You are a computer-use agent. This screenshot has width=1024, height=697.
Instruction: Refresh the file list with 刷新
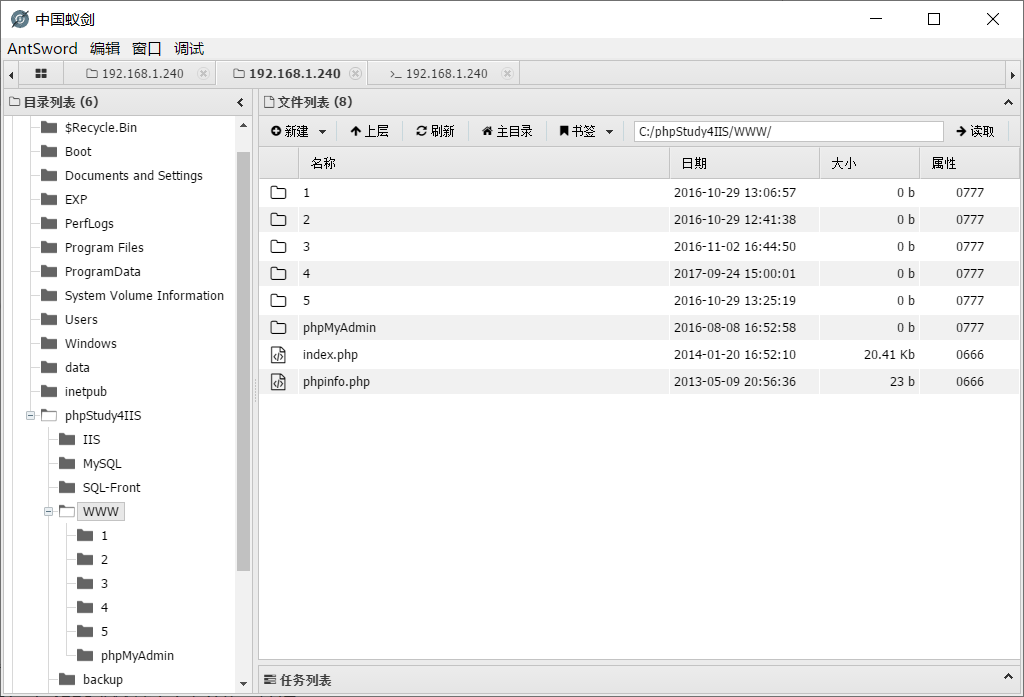pyautogui.click(x=435, y=131)
